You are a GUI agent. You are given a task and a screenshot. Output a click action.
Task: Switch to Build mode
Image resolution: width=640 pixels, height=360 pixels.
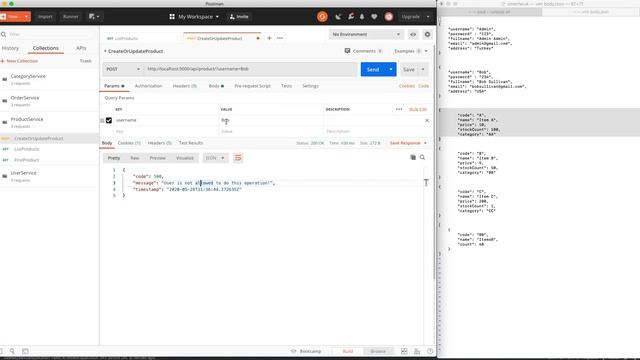348,351
